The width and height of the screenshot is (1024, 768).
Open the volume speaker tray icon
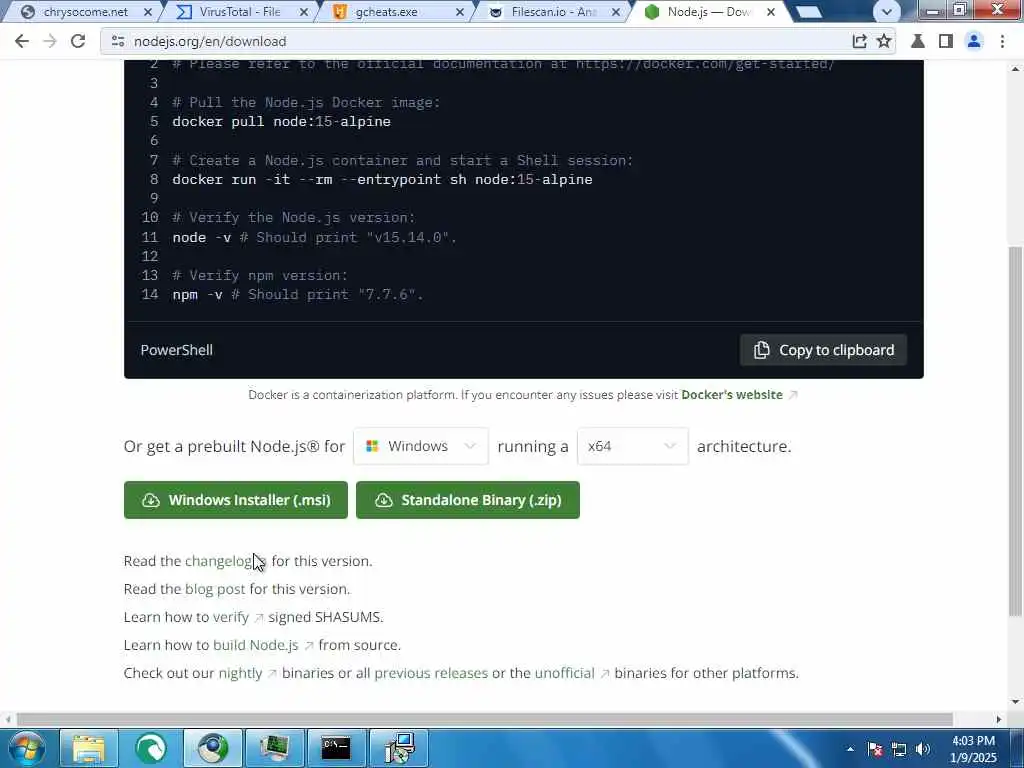pyautogui.click(x=923, y=749)
